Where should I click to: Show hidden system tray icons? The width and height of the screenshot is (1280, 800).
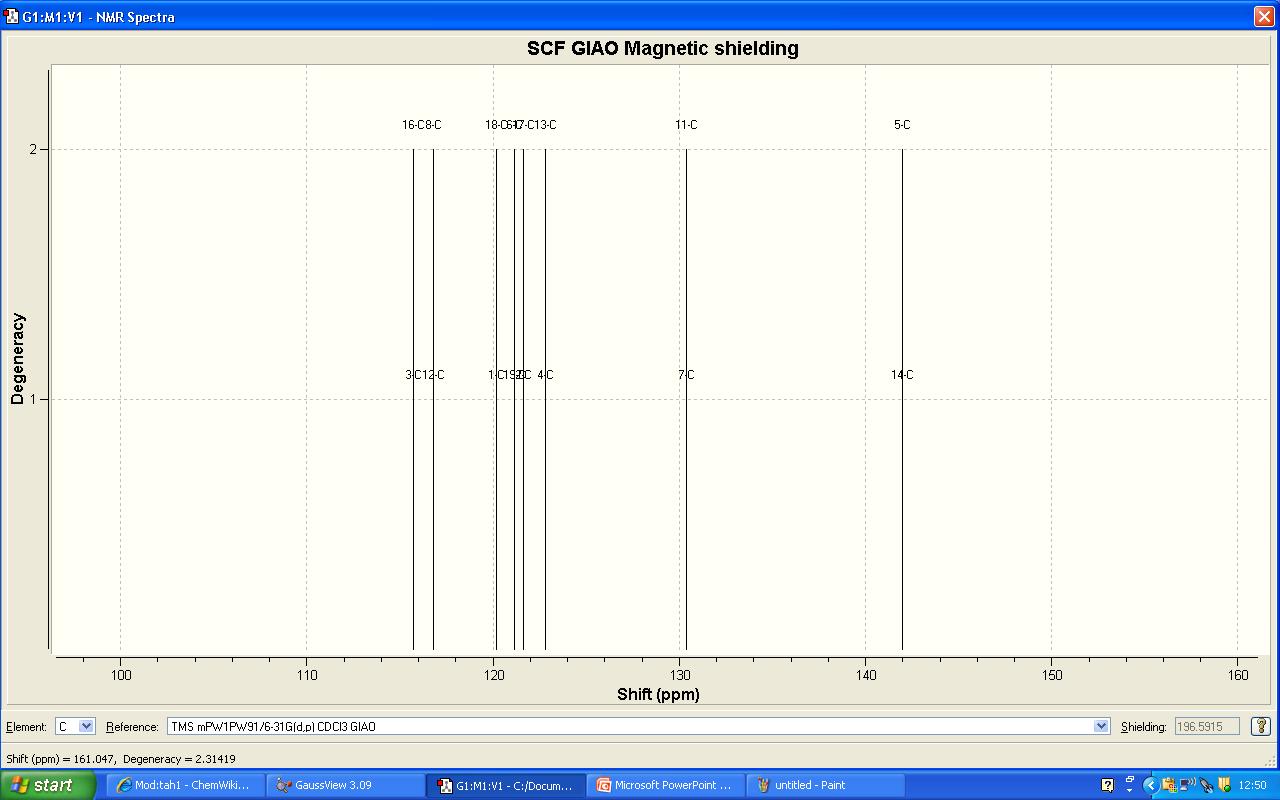click(x=1150, y=785)
